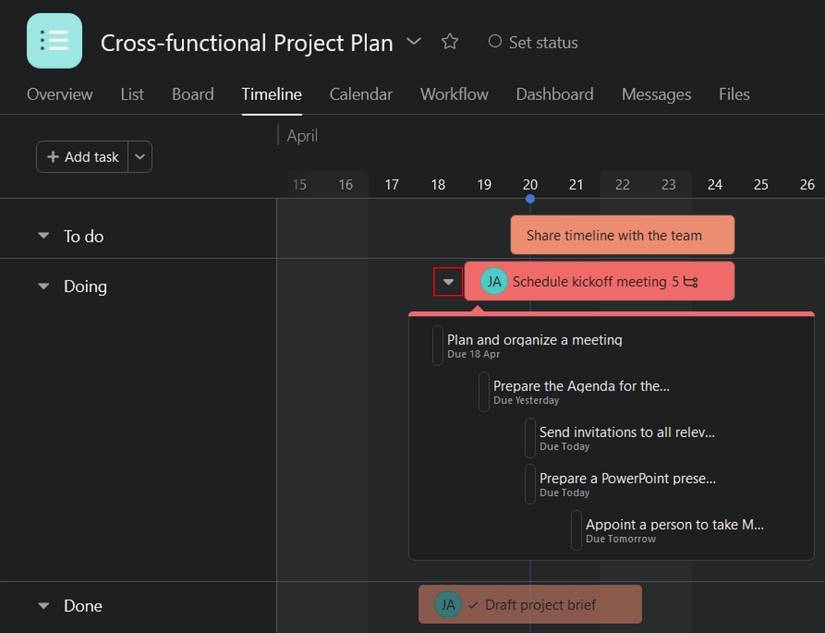Image resolution: width=825 pixels, height=633 pixels.
Task: Click Set status button
Action: (x=533, y=42)
